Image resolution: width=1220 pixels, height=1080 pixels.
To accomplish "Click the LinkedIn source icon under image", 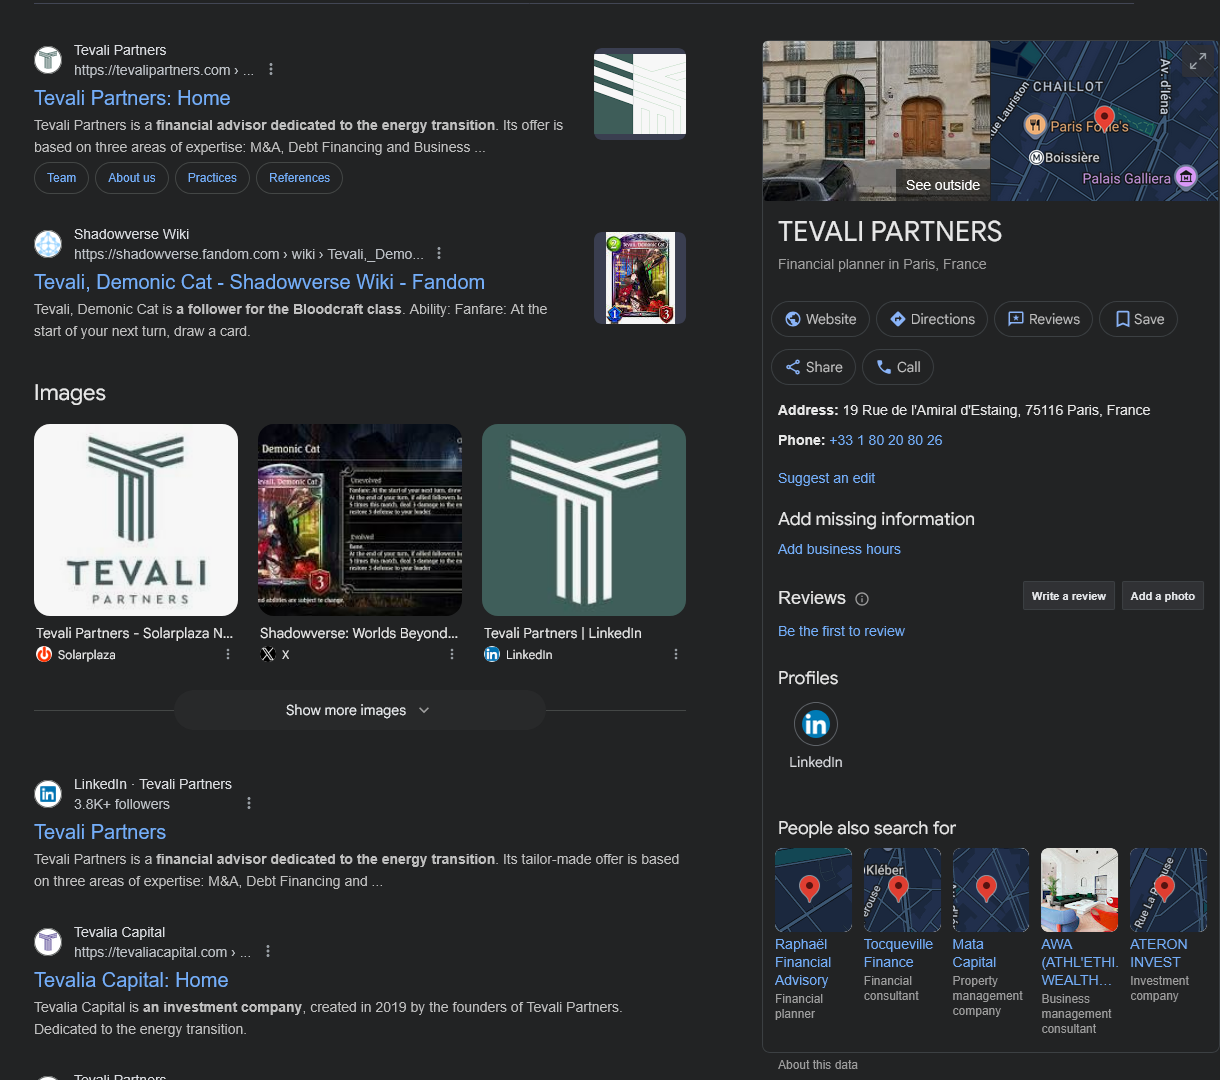I will pos(492,654).
